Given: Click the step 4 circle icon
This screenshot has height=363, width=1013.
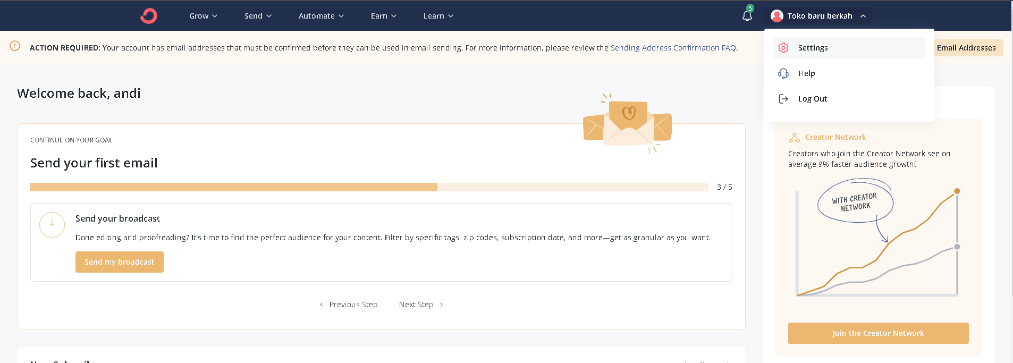Looking at the screenshot, I should [52, 225].
